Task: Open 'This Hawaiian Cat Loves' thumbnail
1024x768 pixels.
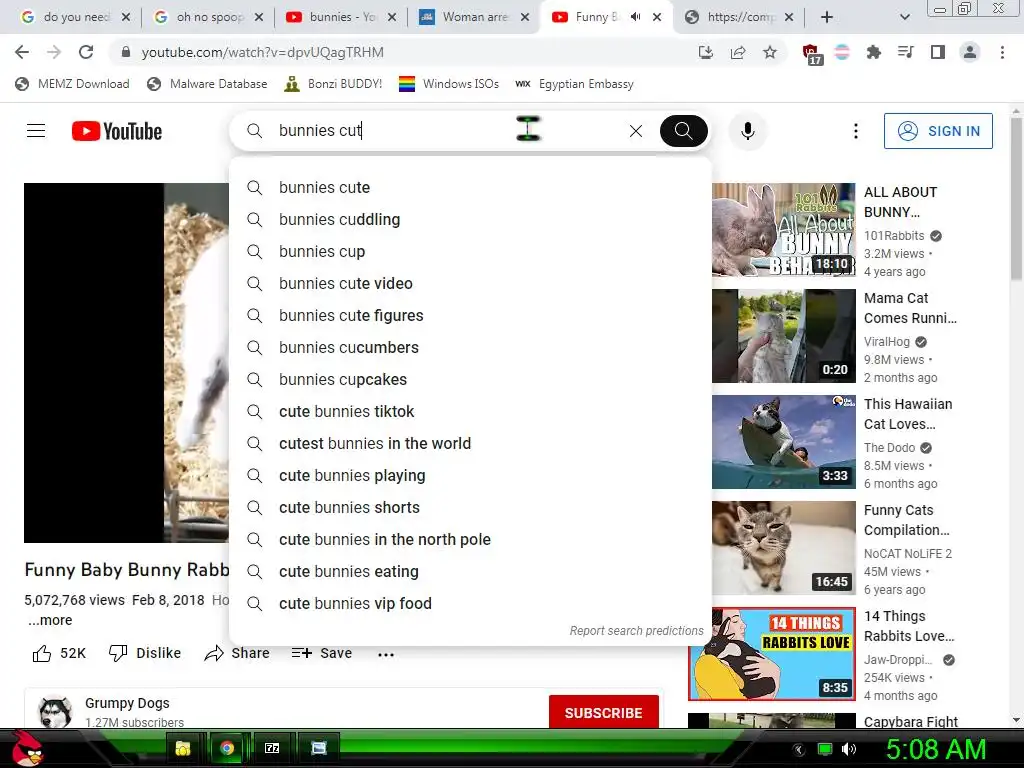Action: coord(784,441)
